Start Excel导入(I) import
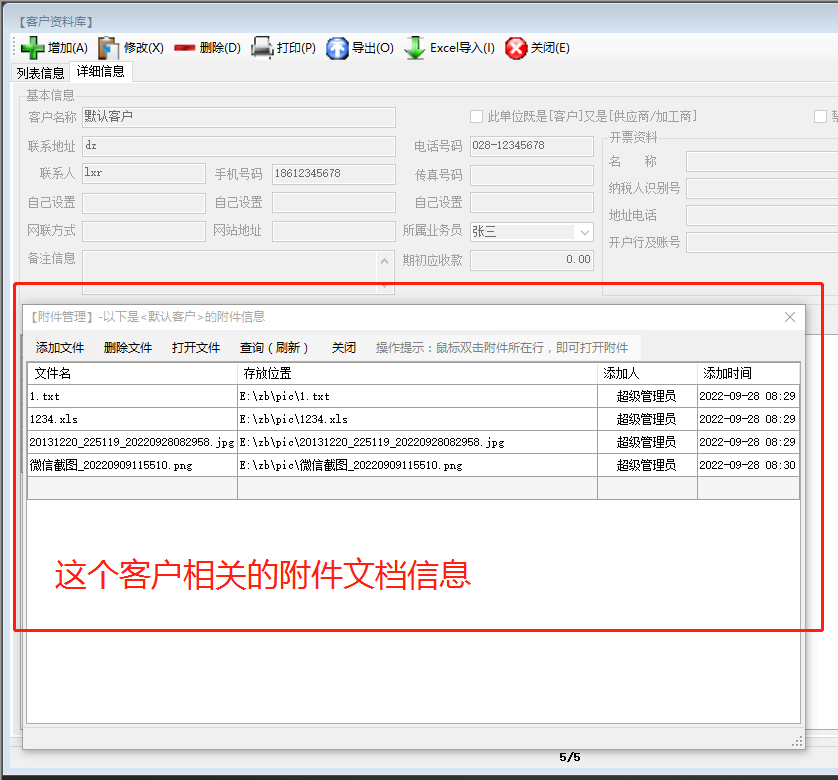This screenshot has width=838, height=780. click(415, 47)
